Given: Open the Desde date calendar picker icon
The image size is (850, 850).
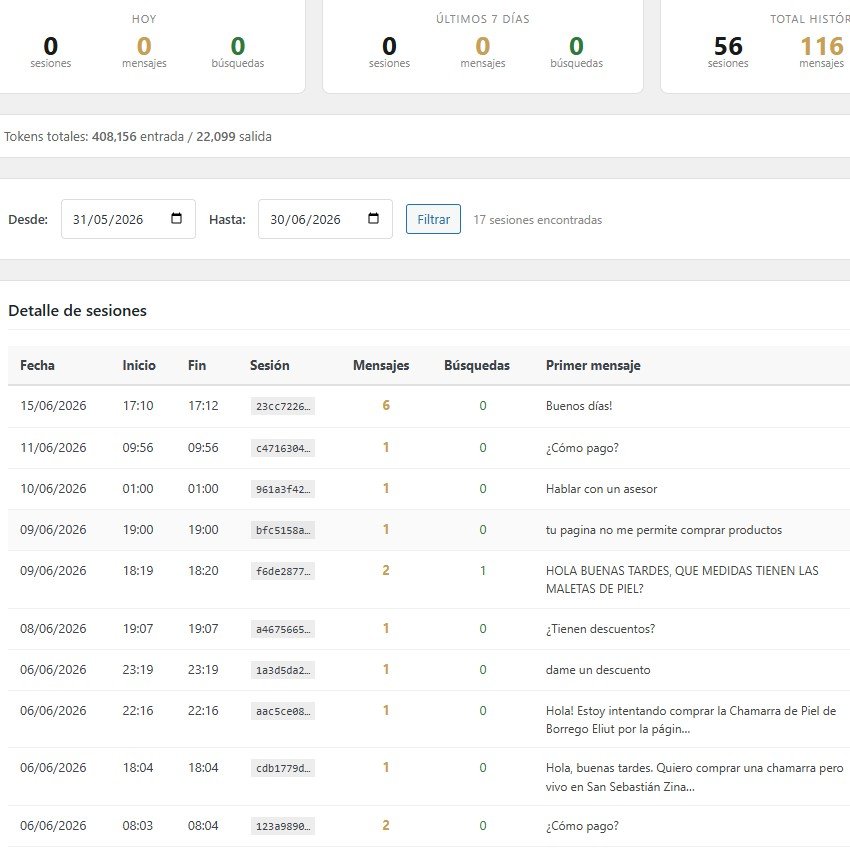Looking at the screenshot, I should [x=176, y=218].
